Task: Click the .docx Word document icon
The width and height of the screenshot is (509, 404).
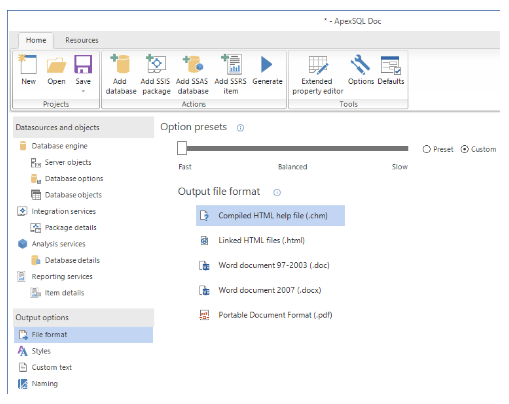Action: tap(204, 290)
